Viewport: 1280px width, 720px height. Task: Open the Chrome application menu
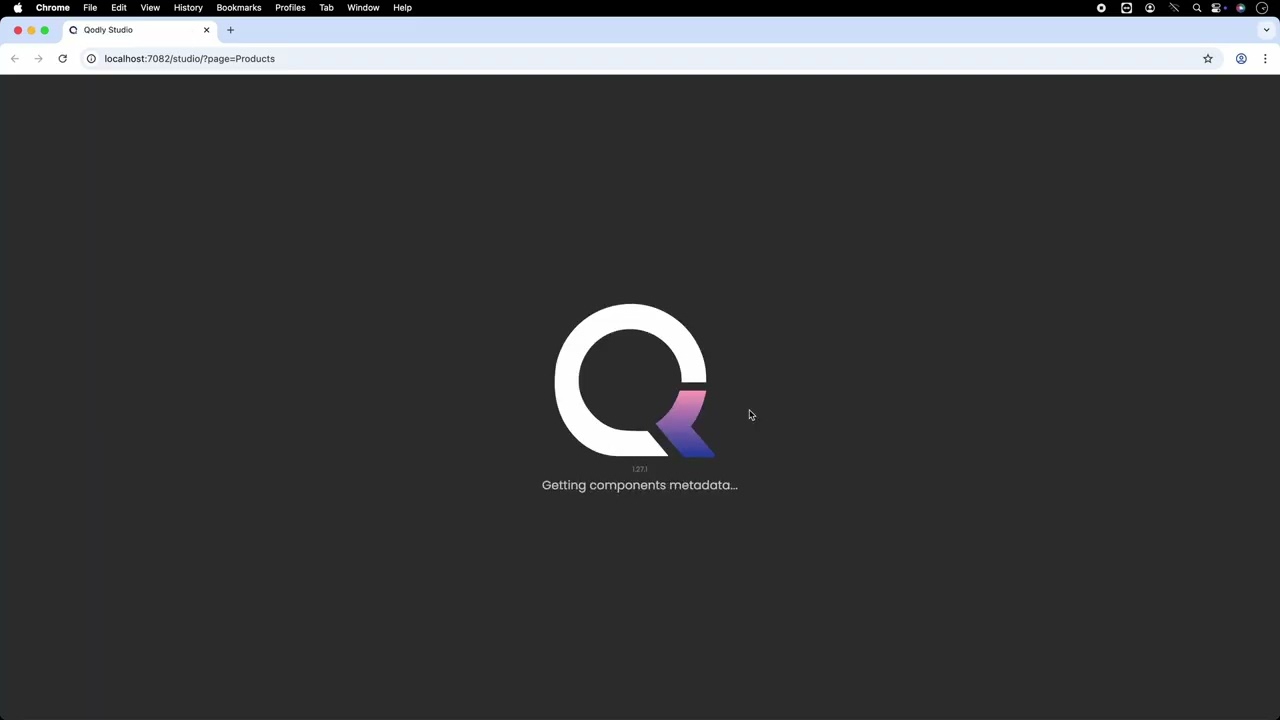pos(53,8)
